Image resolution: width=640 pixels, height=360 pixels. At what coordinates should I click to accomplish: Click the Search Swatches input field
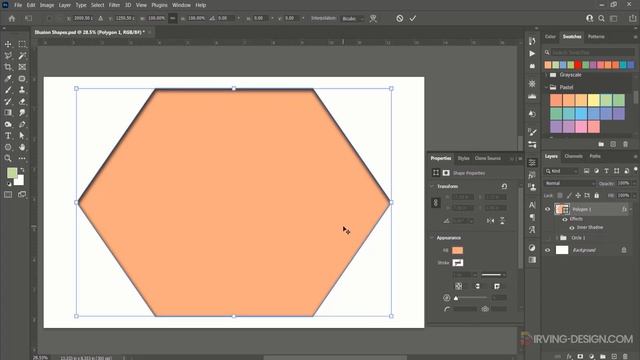click(x=593, y=52)
